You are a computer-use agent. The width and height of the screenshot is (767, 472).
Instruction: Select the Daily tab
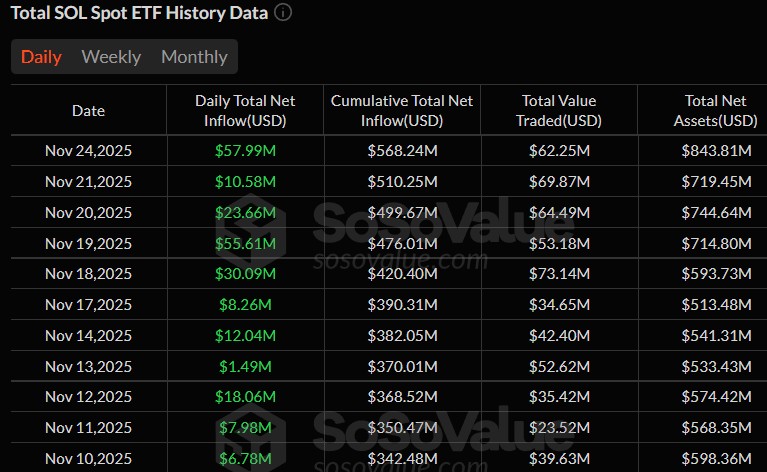click(41, 57)
